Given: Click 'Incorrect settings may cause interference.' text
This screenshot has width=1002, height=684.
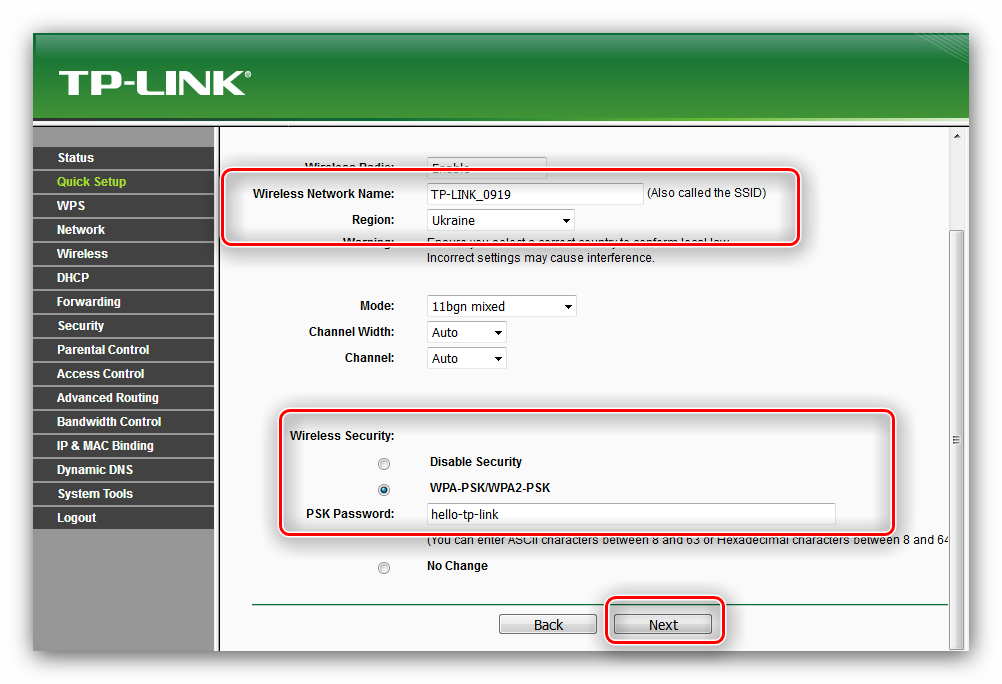Looking at the screenshot, I should [x=541, y=258].
